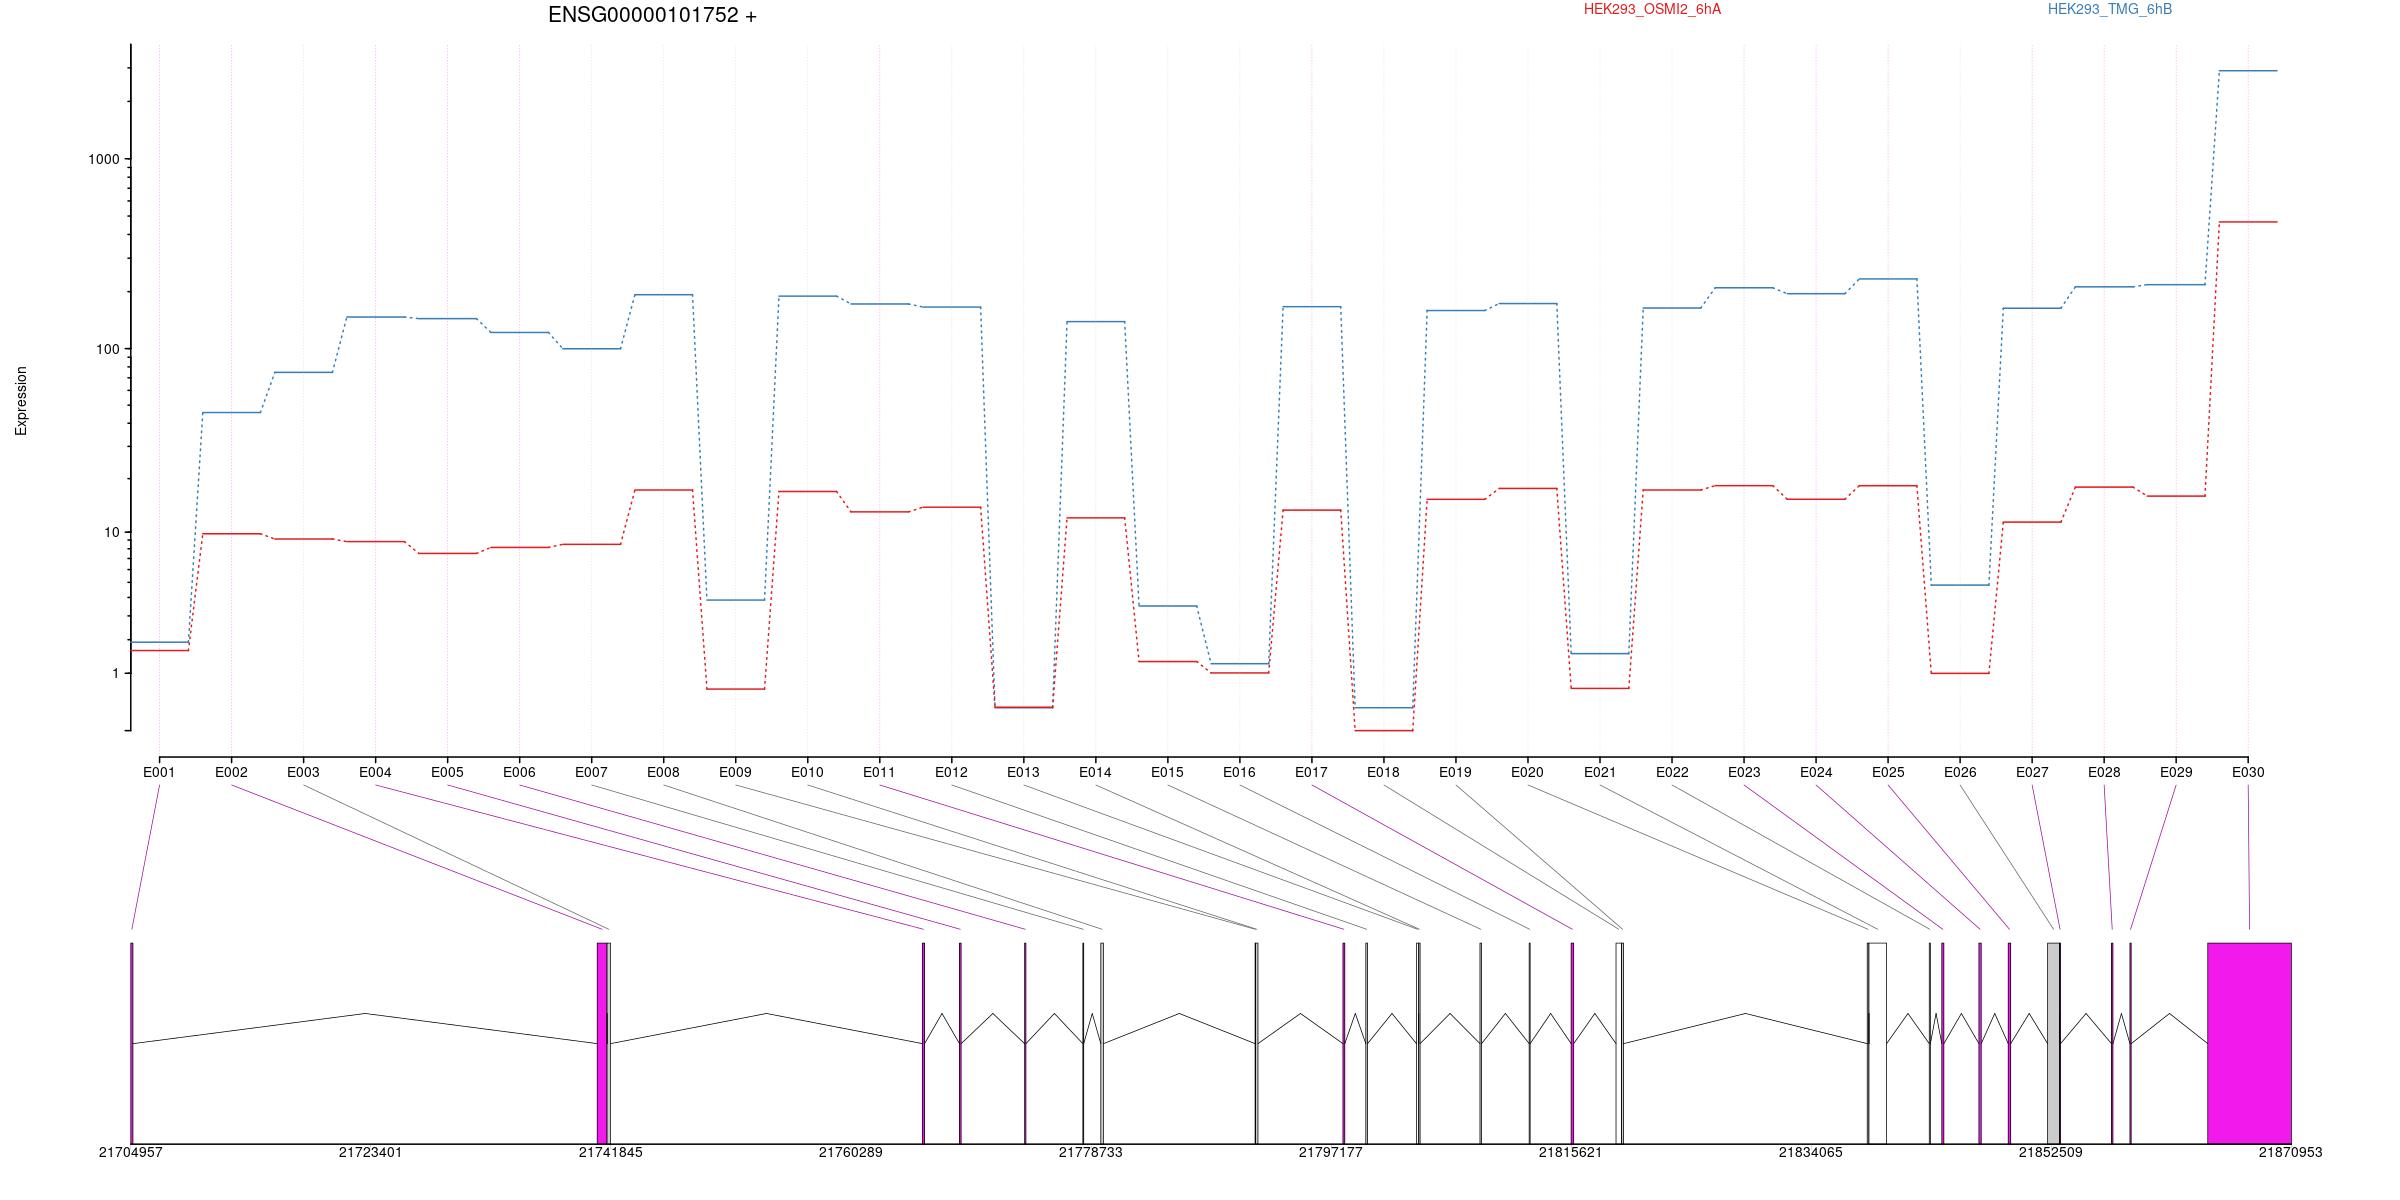Click genomic coordinate 21852509
Screen dimensions: 2400x1200
[2050, 1152]
